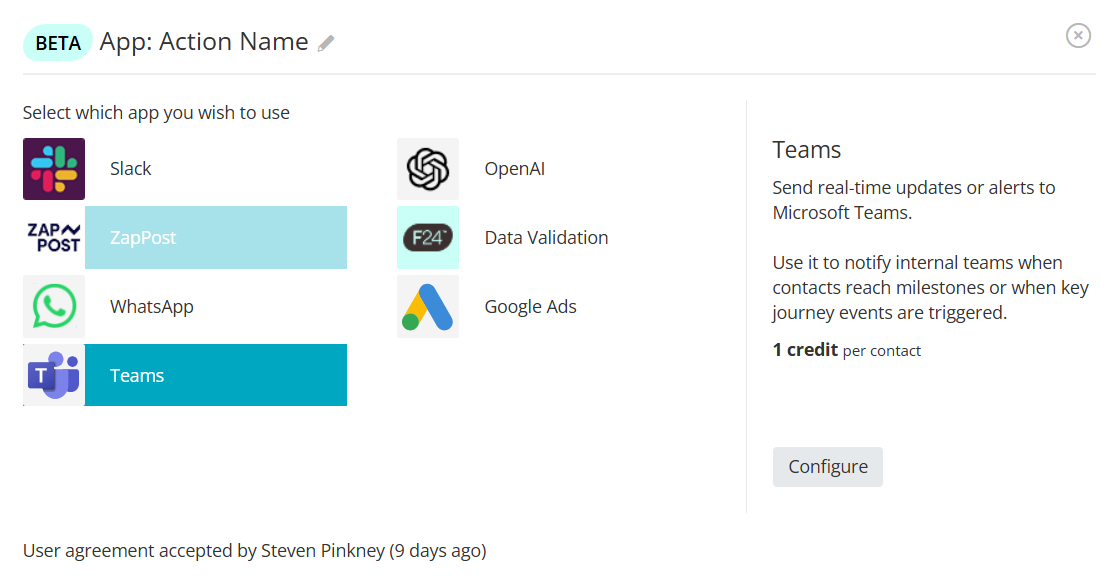Click the Slack logo icon

point(54,169)
